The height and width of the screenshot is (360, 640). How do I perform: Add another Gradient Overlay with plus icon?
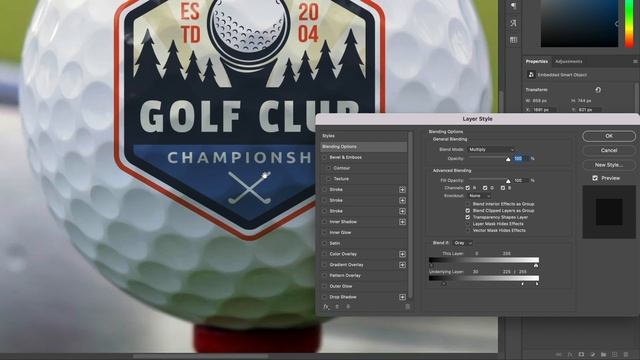coord(402,265)
